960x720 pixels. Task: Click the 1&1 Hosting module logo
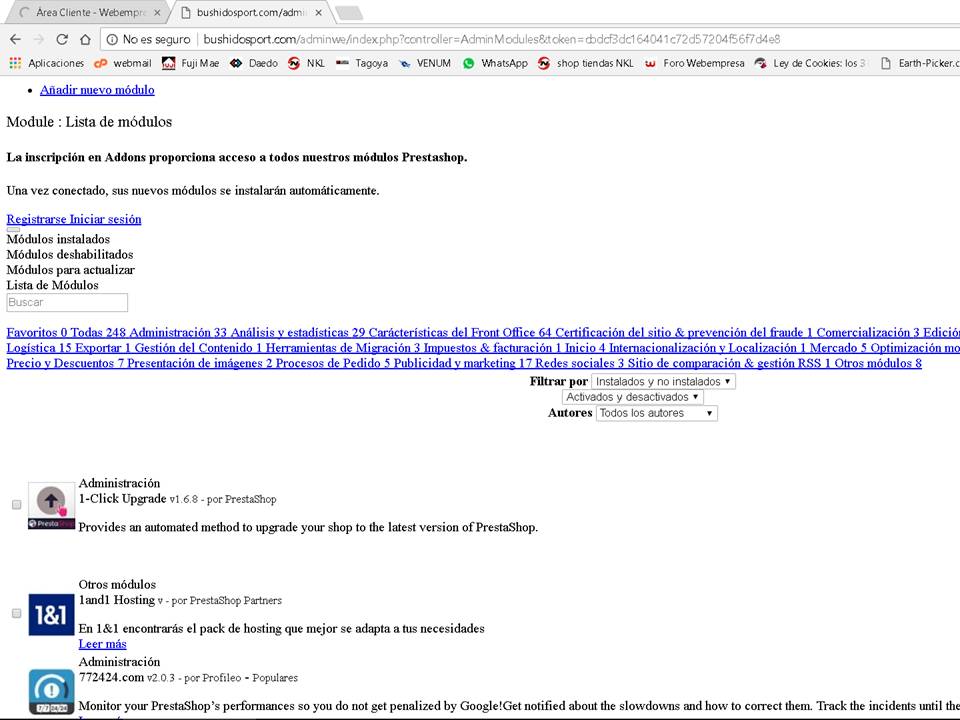(51, 614)
